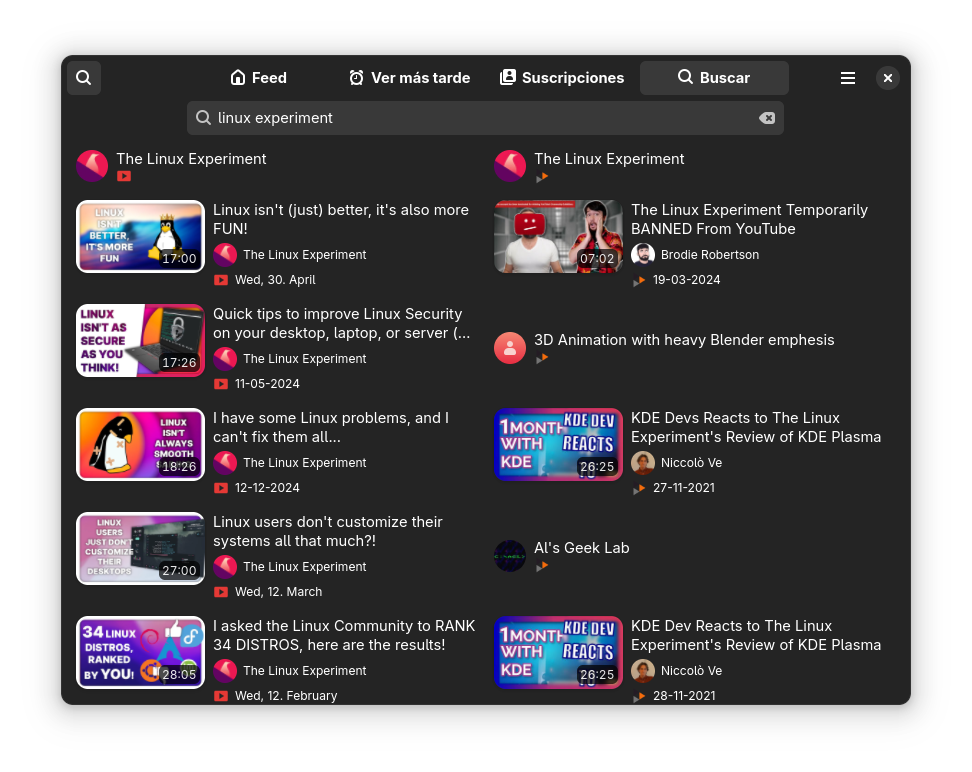Click The Linux Experiment YouTube channel avatar

(92, 166)
